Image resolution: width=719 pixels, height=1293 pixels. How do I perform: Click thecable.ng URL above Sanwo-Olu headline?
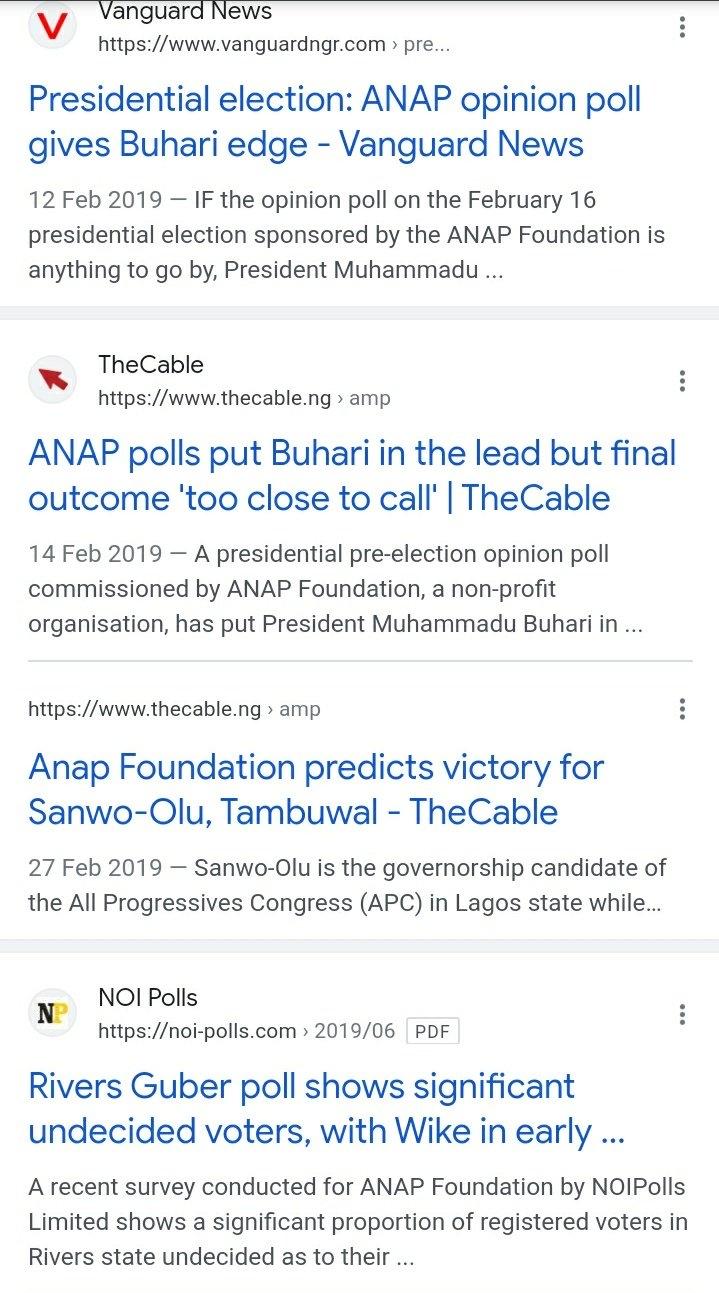(x=174, y=709)
